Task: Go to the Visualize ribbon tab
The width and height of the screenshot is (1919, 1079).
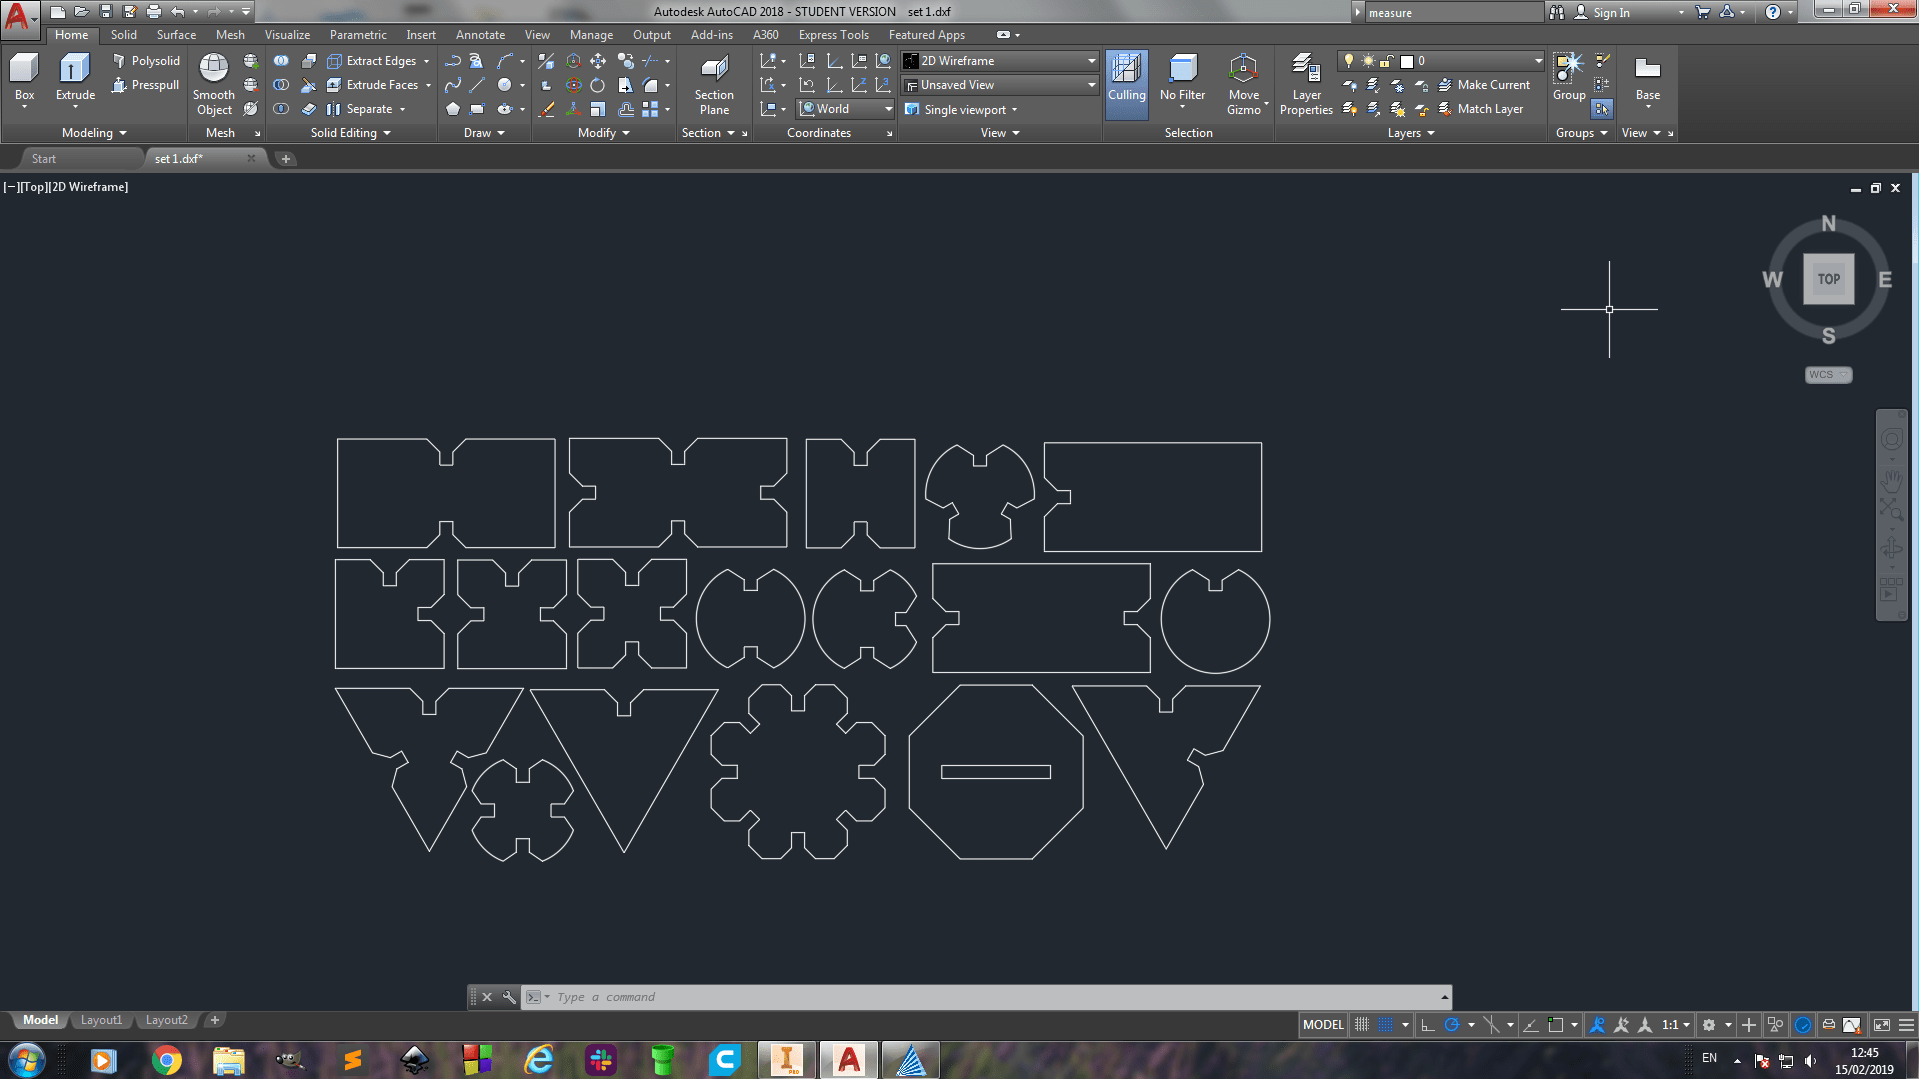Action: coord(287,35)
